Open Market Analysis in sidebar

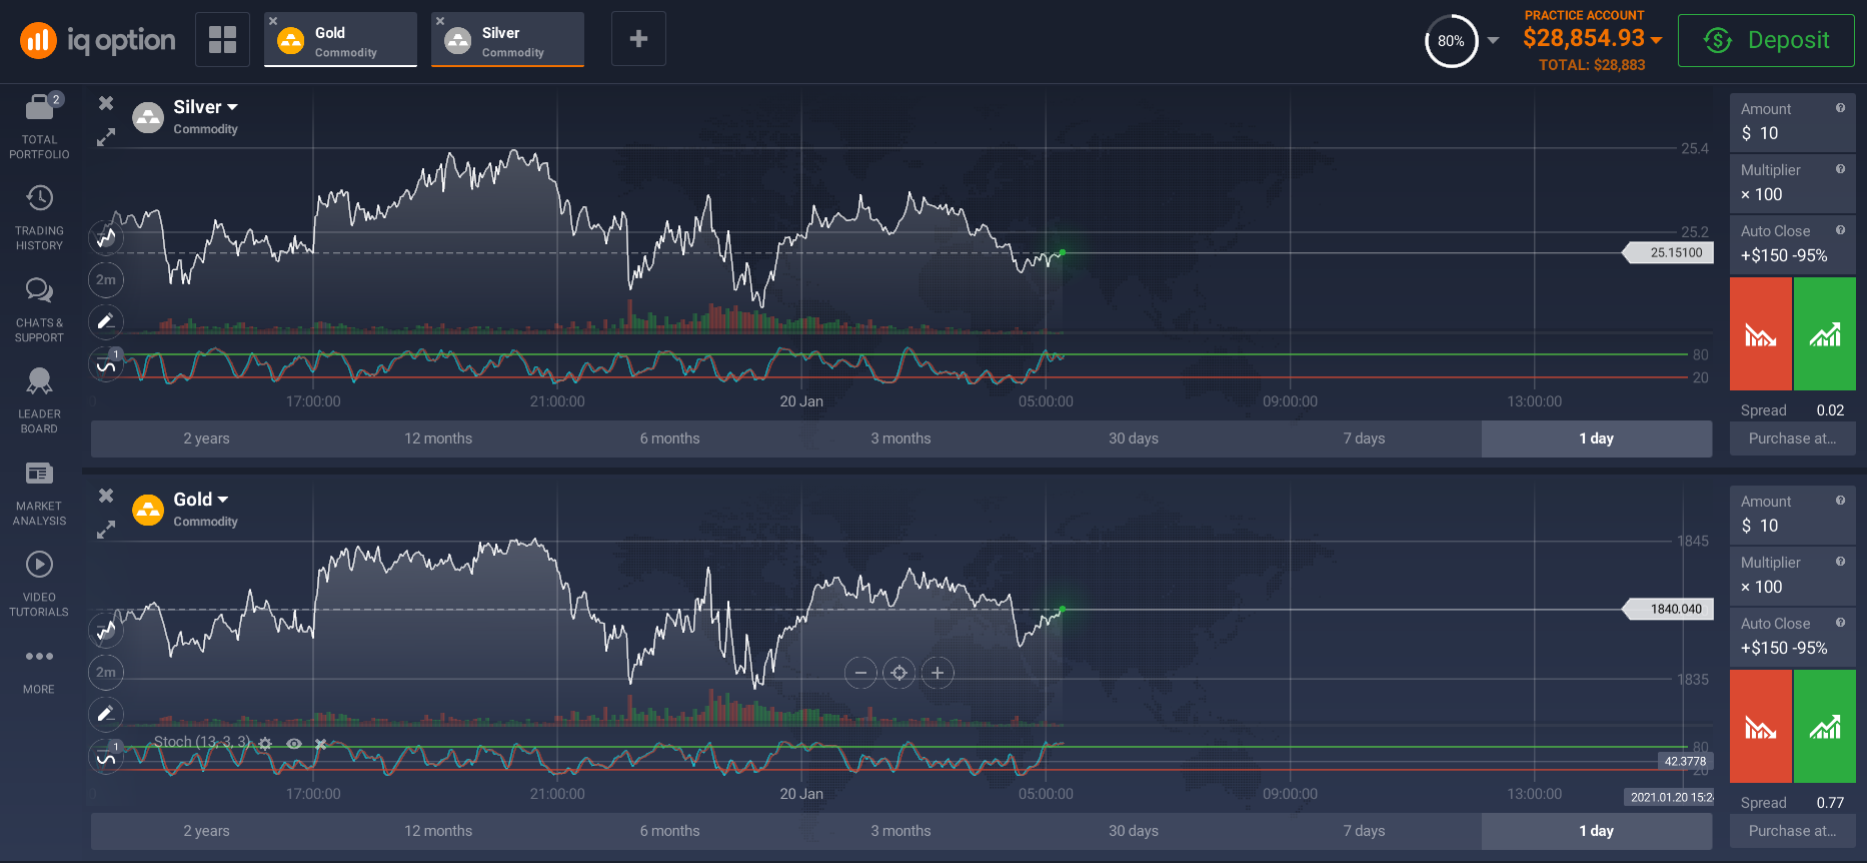tap(39, 493)
